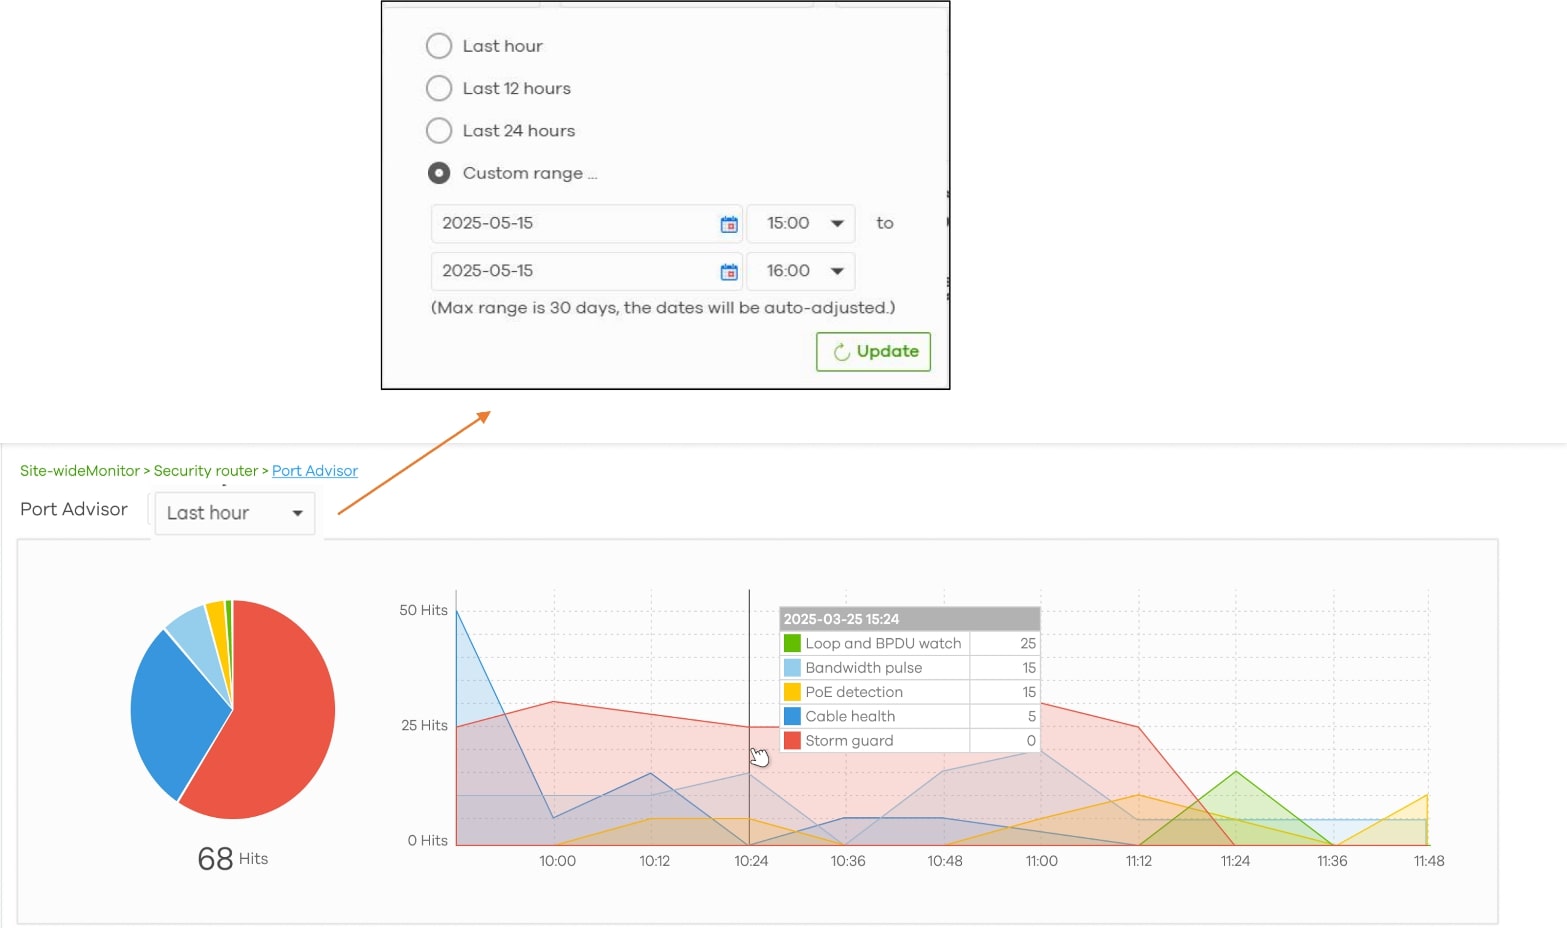Click the Max range is 30 days note
This screenshot has height=928, width=1567.
[x=663, y=308]
